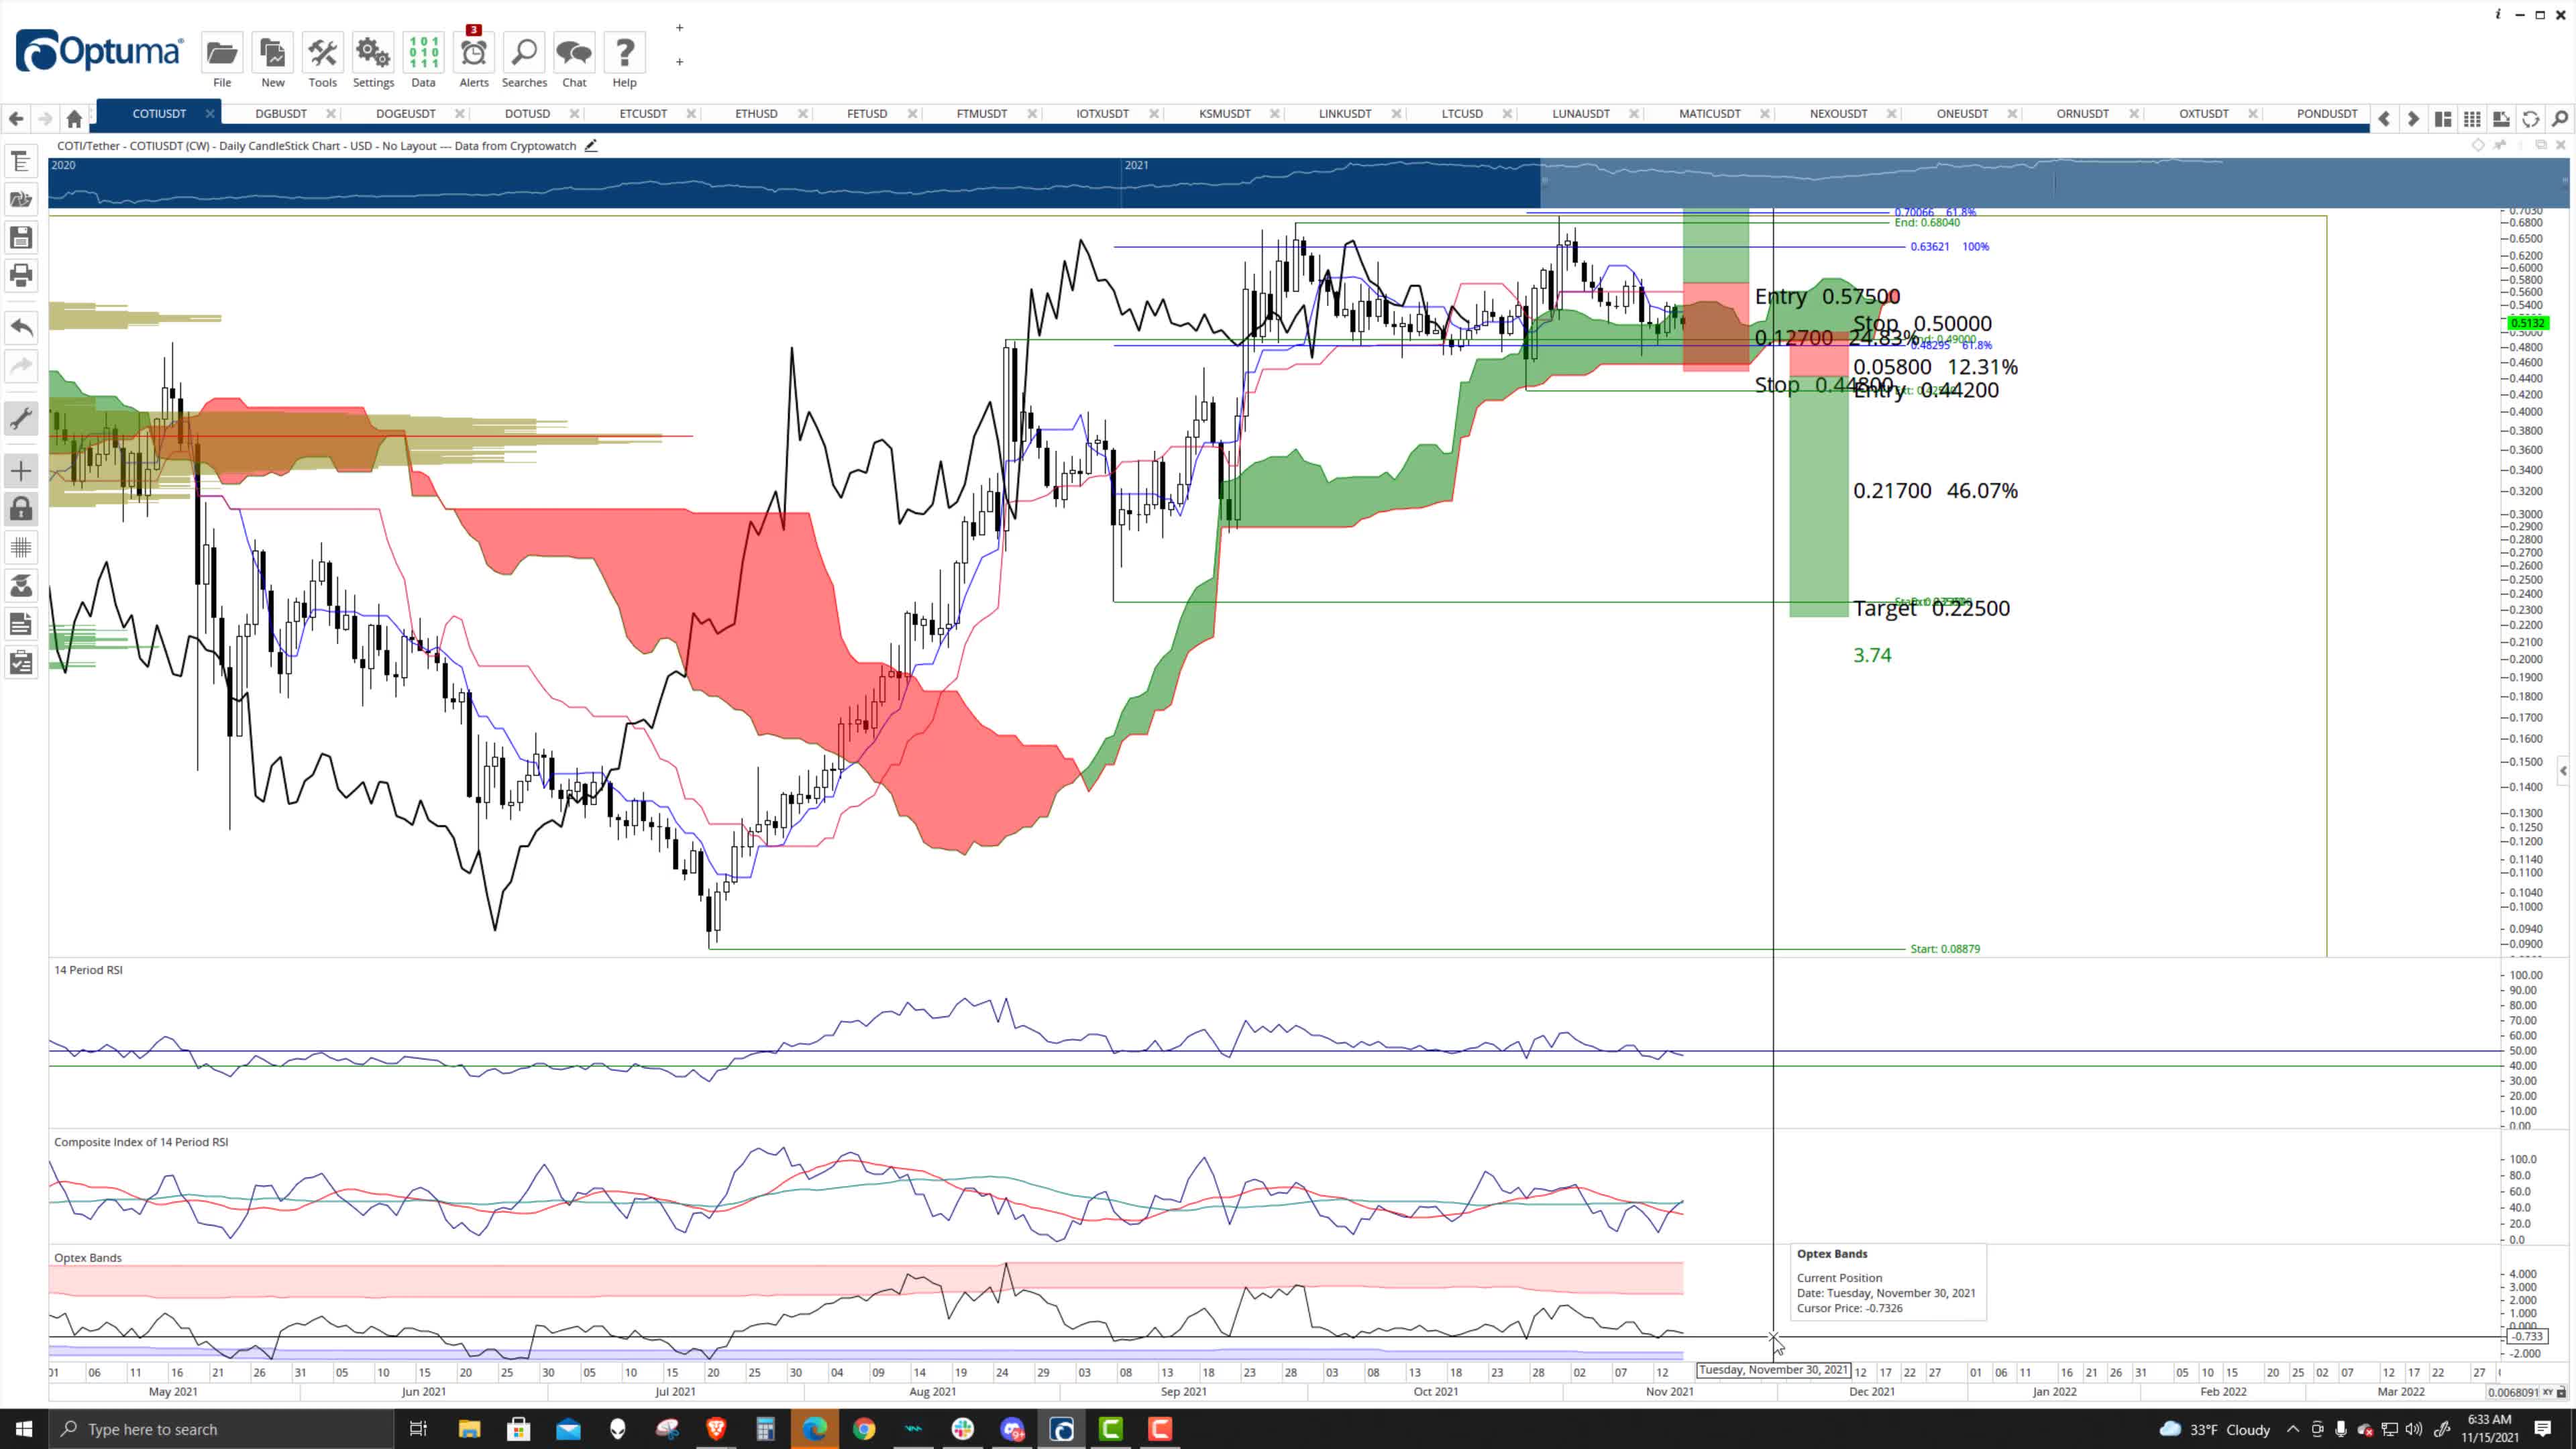
Task: Click the refresh icon on tab bar
Action: click(x=2530, y=119)
